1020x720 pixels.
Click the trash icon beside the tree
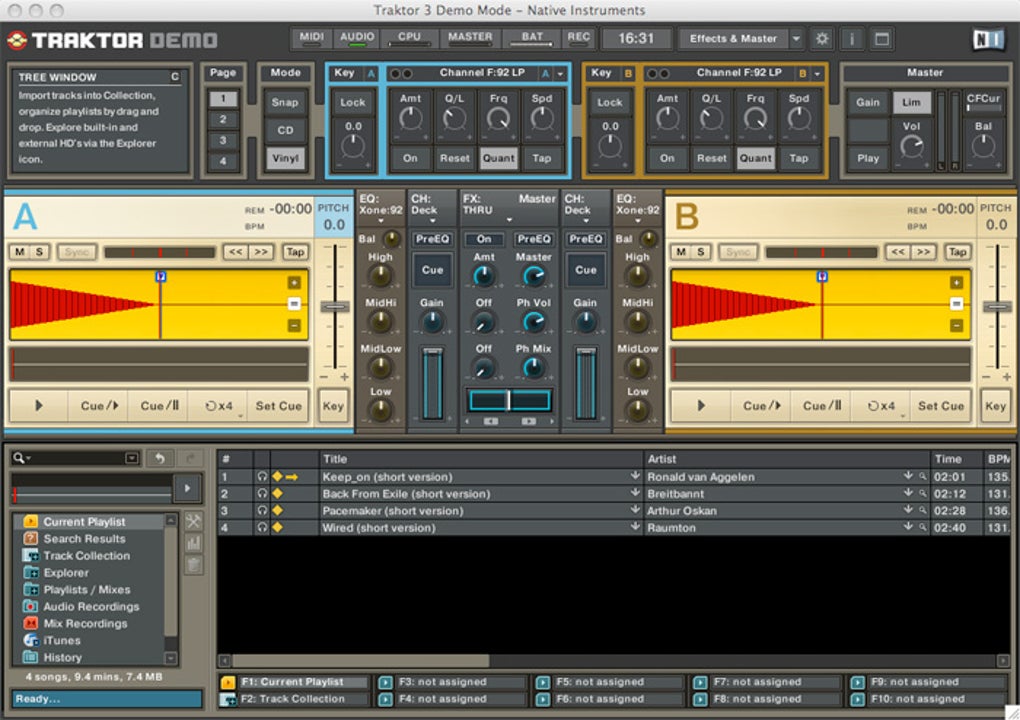click(x=193, y=565)
